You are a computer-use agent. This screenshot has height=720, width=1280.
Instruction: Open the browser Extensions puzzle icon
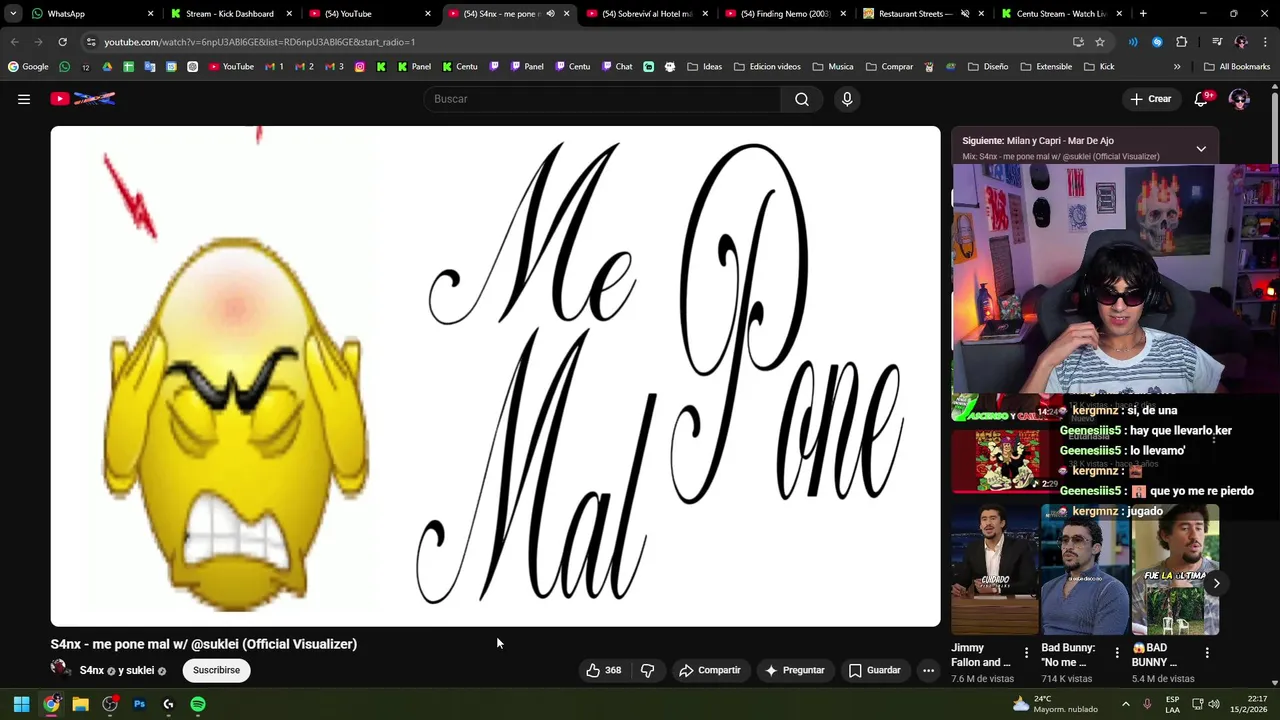[1182, 42]
